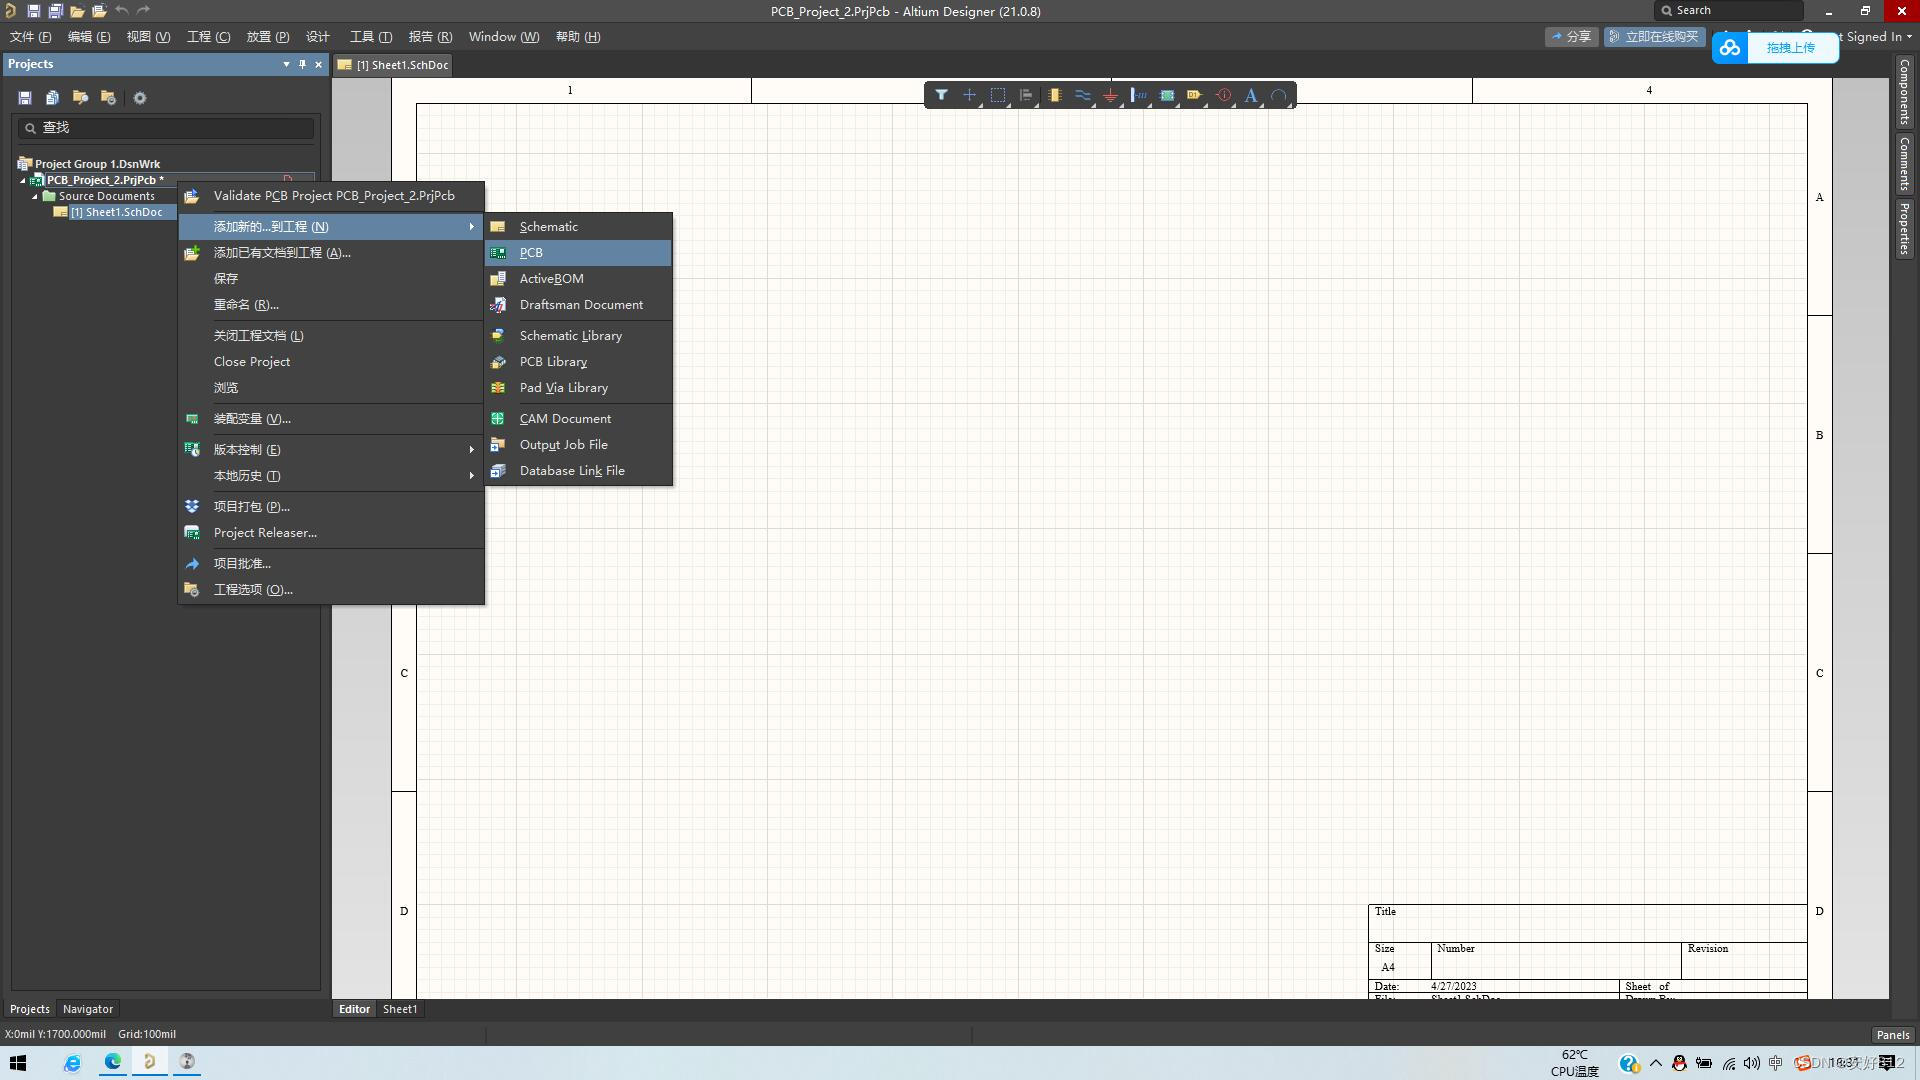Toggle the Projects panel pin
This screenshot has width=1920, height=1080.
tap(302, 64)
